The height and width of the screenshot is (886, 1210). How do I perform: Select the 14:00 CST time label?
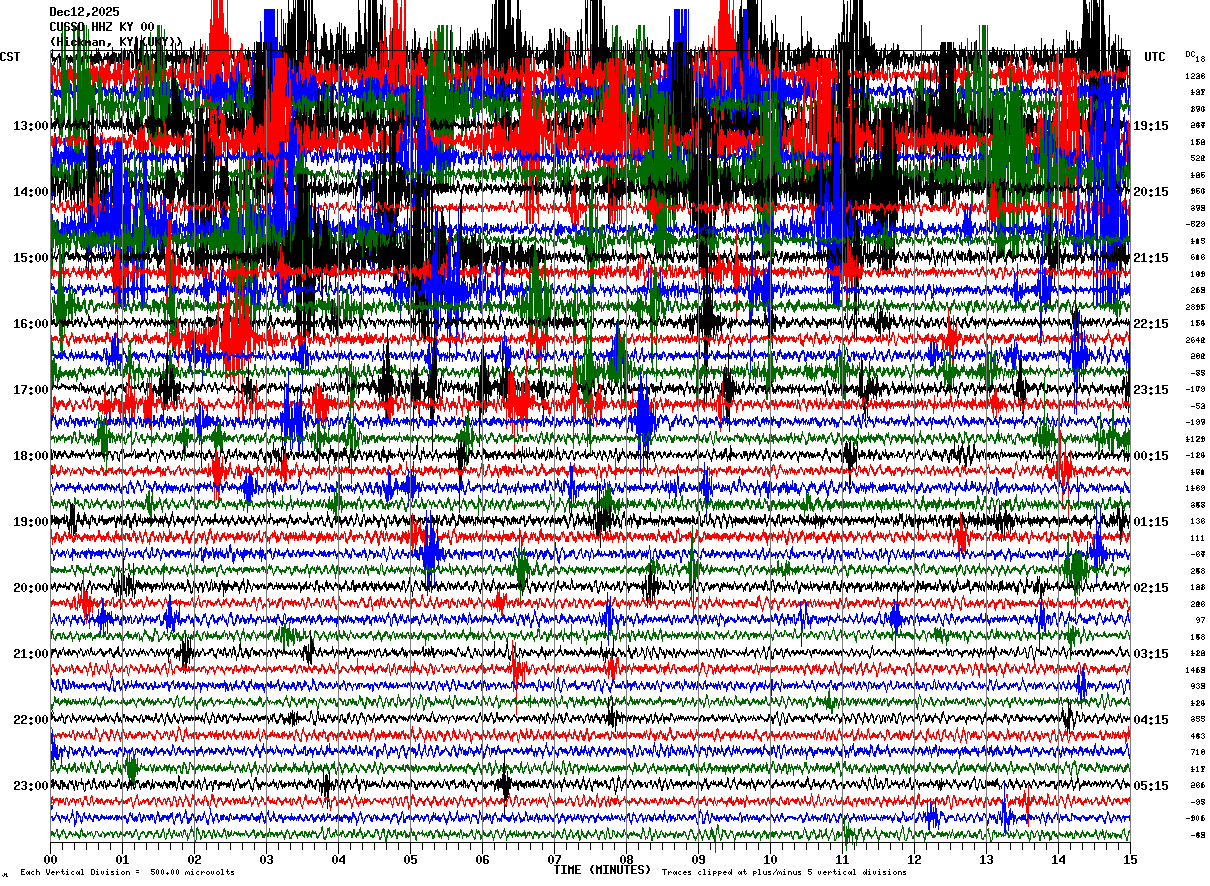coord(31,192)
